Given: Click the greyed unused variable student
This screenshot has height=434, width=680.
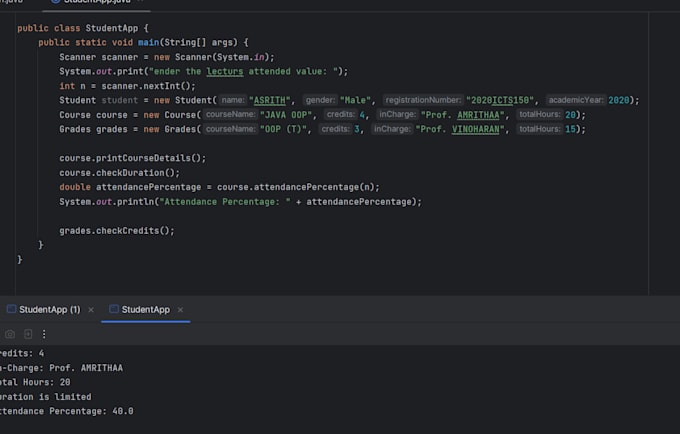Looking at the screenshot, I should (x=120, y=100).
